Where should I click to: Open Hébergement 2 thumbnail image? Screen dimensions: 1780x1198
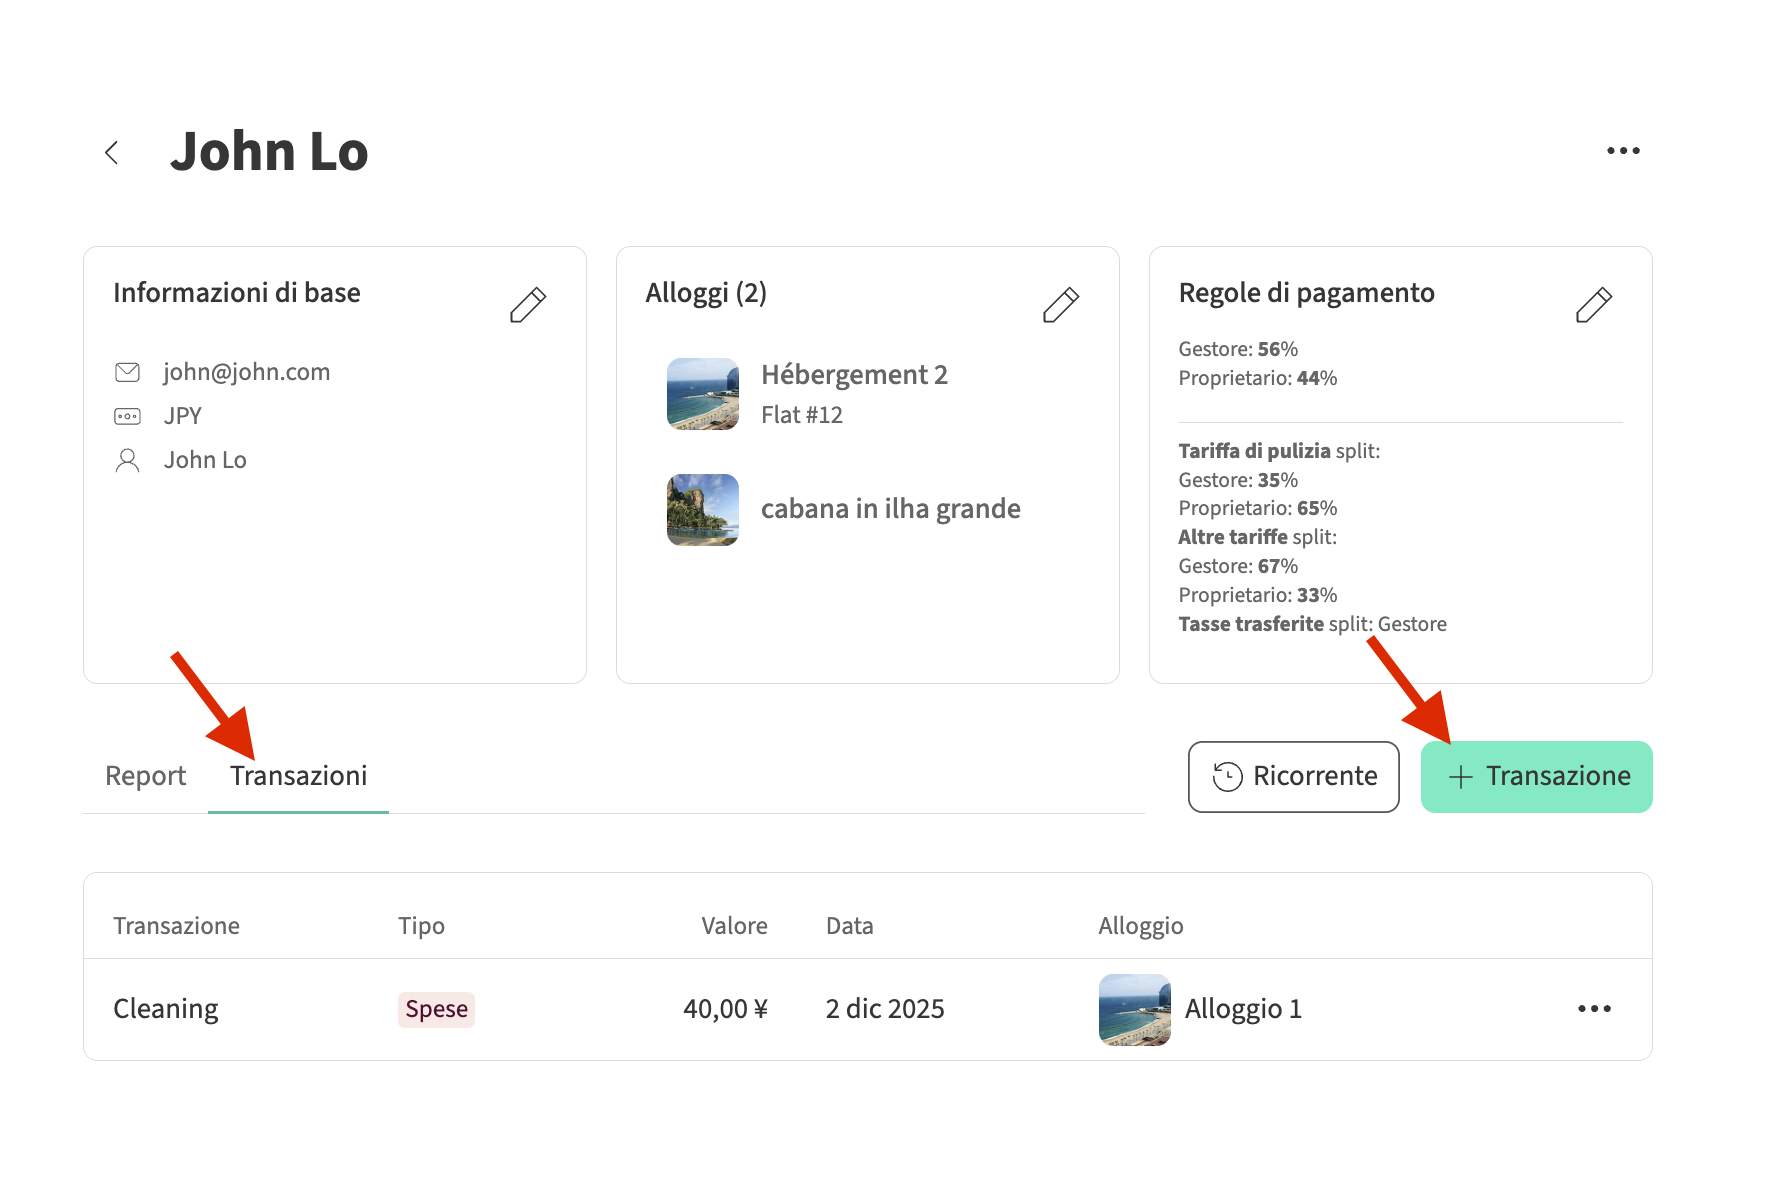(702, 395)
